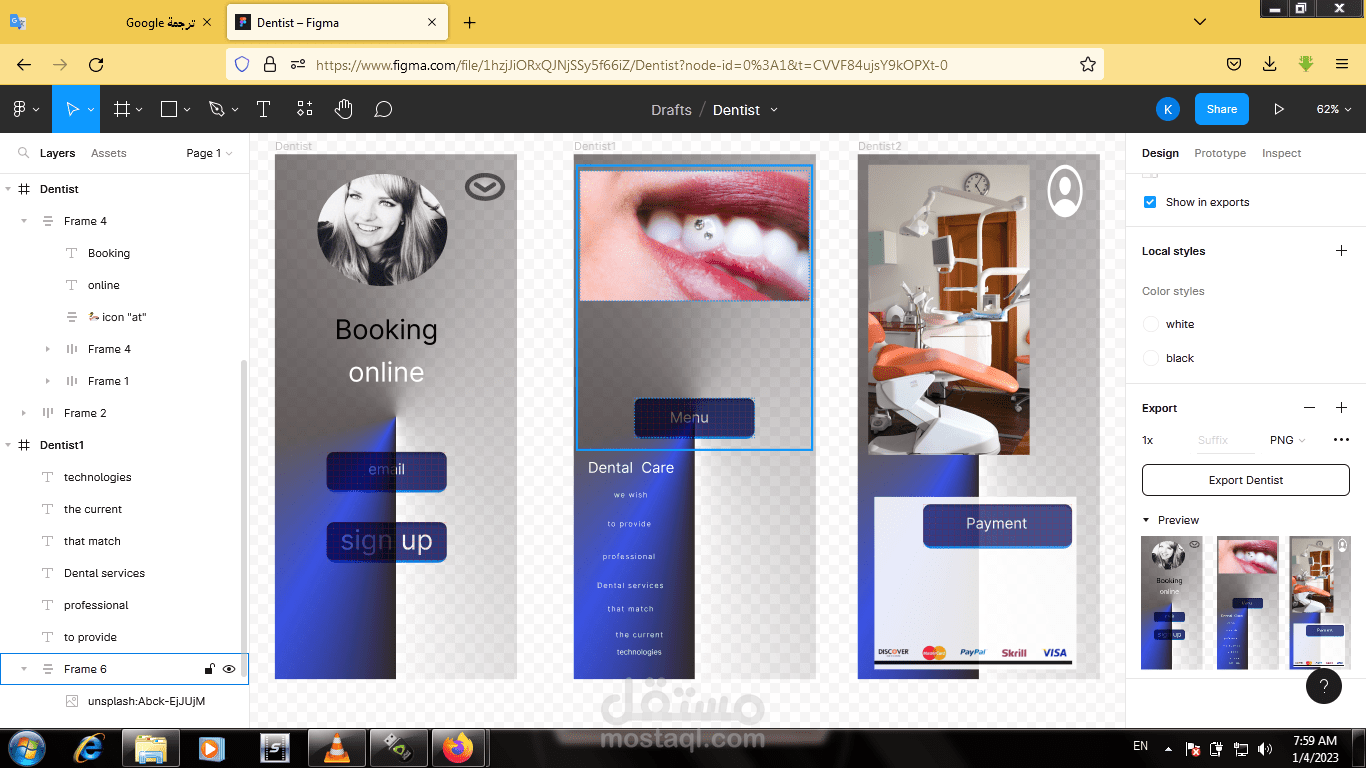Open the Frame tool options chevron
This screenshot has width=1366, height=768.
[139, 110]
